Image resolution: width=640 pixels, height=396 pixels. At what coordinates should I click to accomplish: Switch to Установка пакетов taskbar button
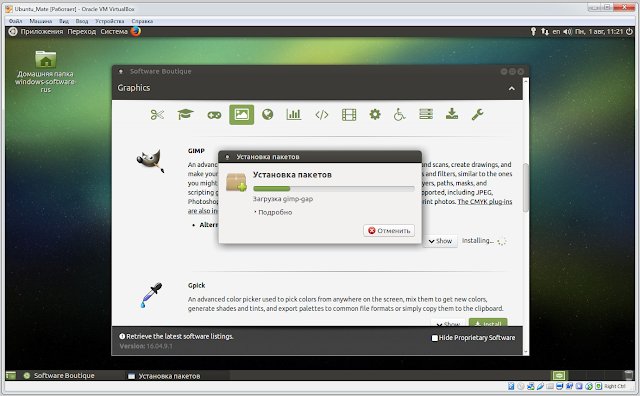[x=178, y=376]
